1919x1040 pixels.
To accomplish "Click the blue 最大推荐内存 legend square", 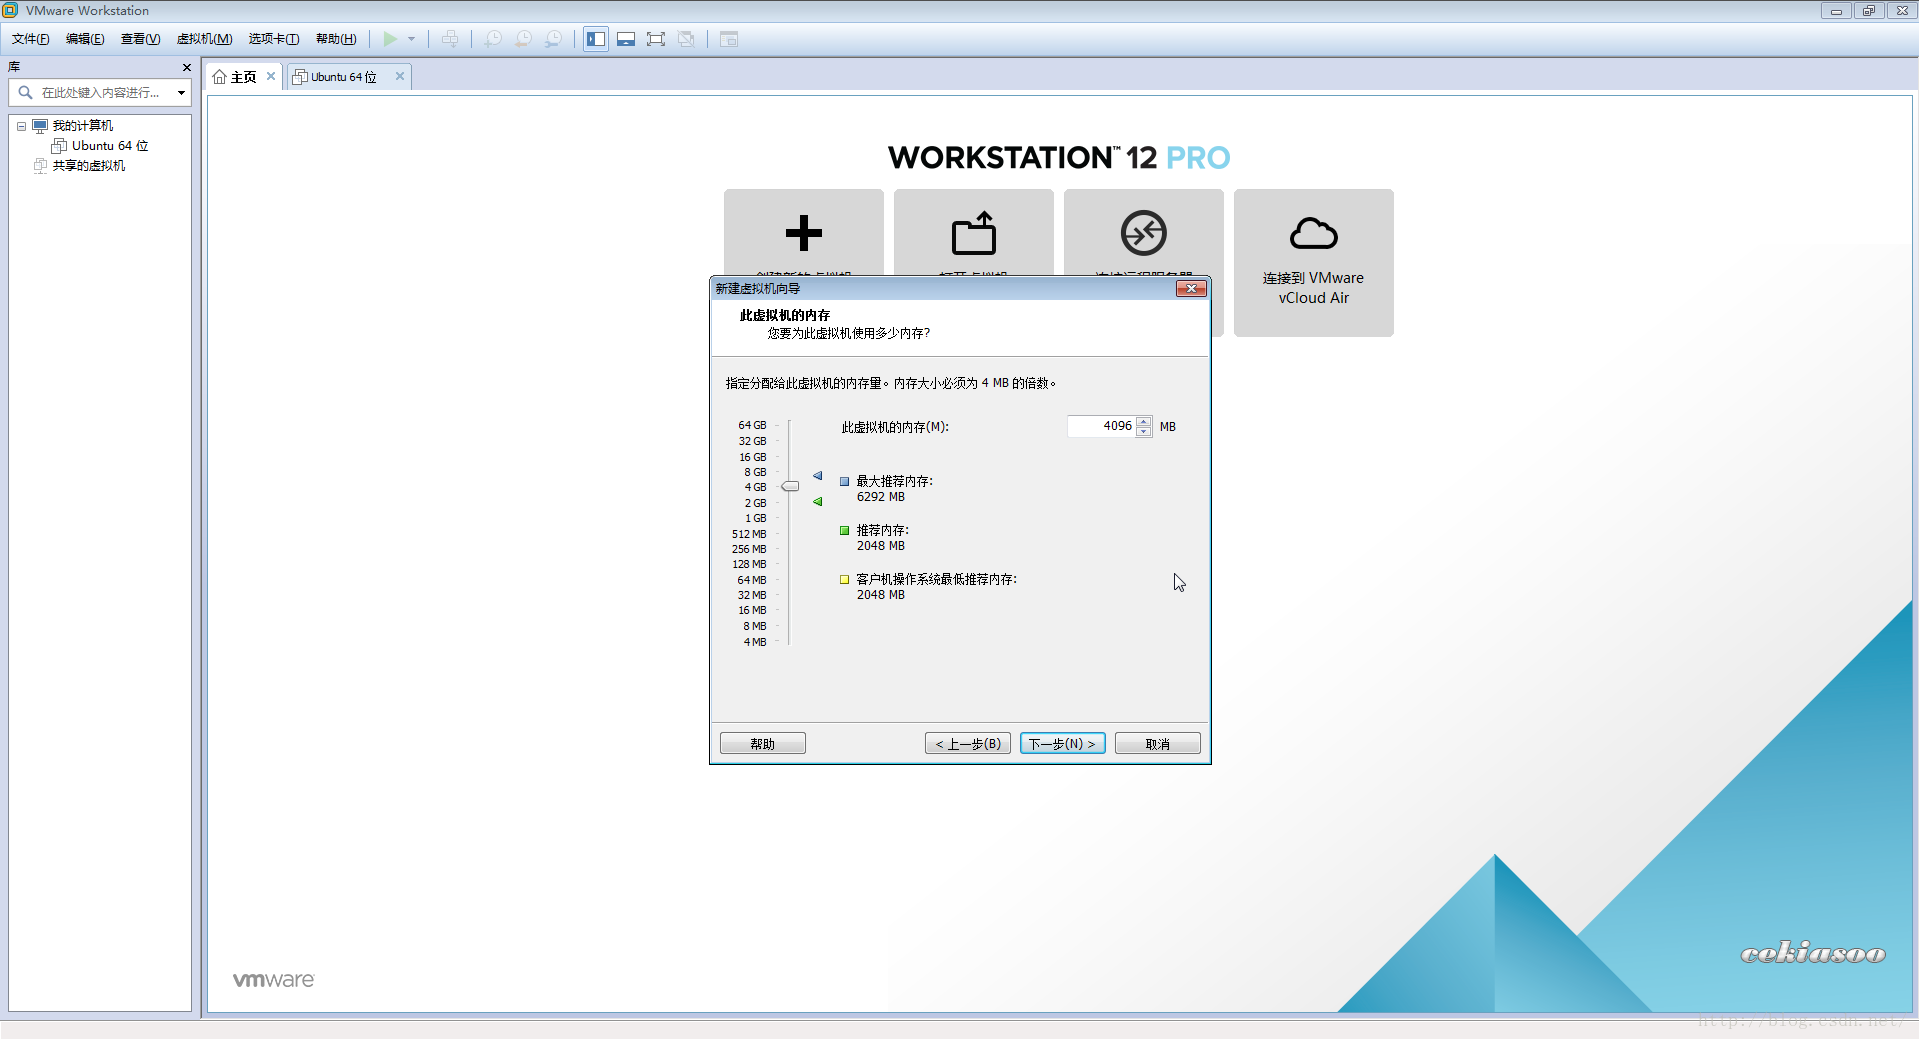I will pyautogui.click(x=845, y=482).
